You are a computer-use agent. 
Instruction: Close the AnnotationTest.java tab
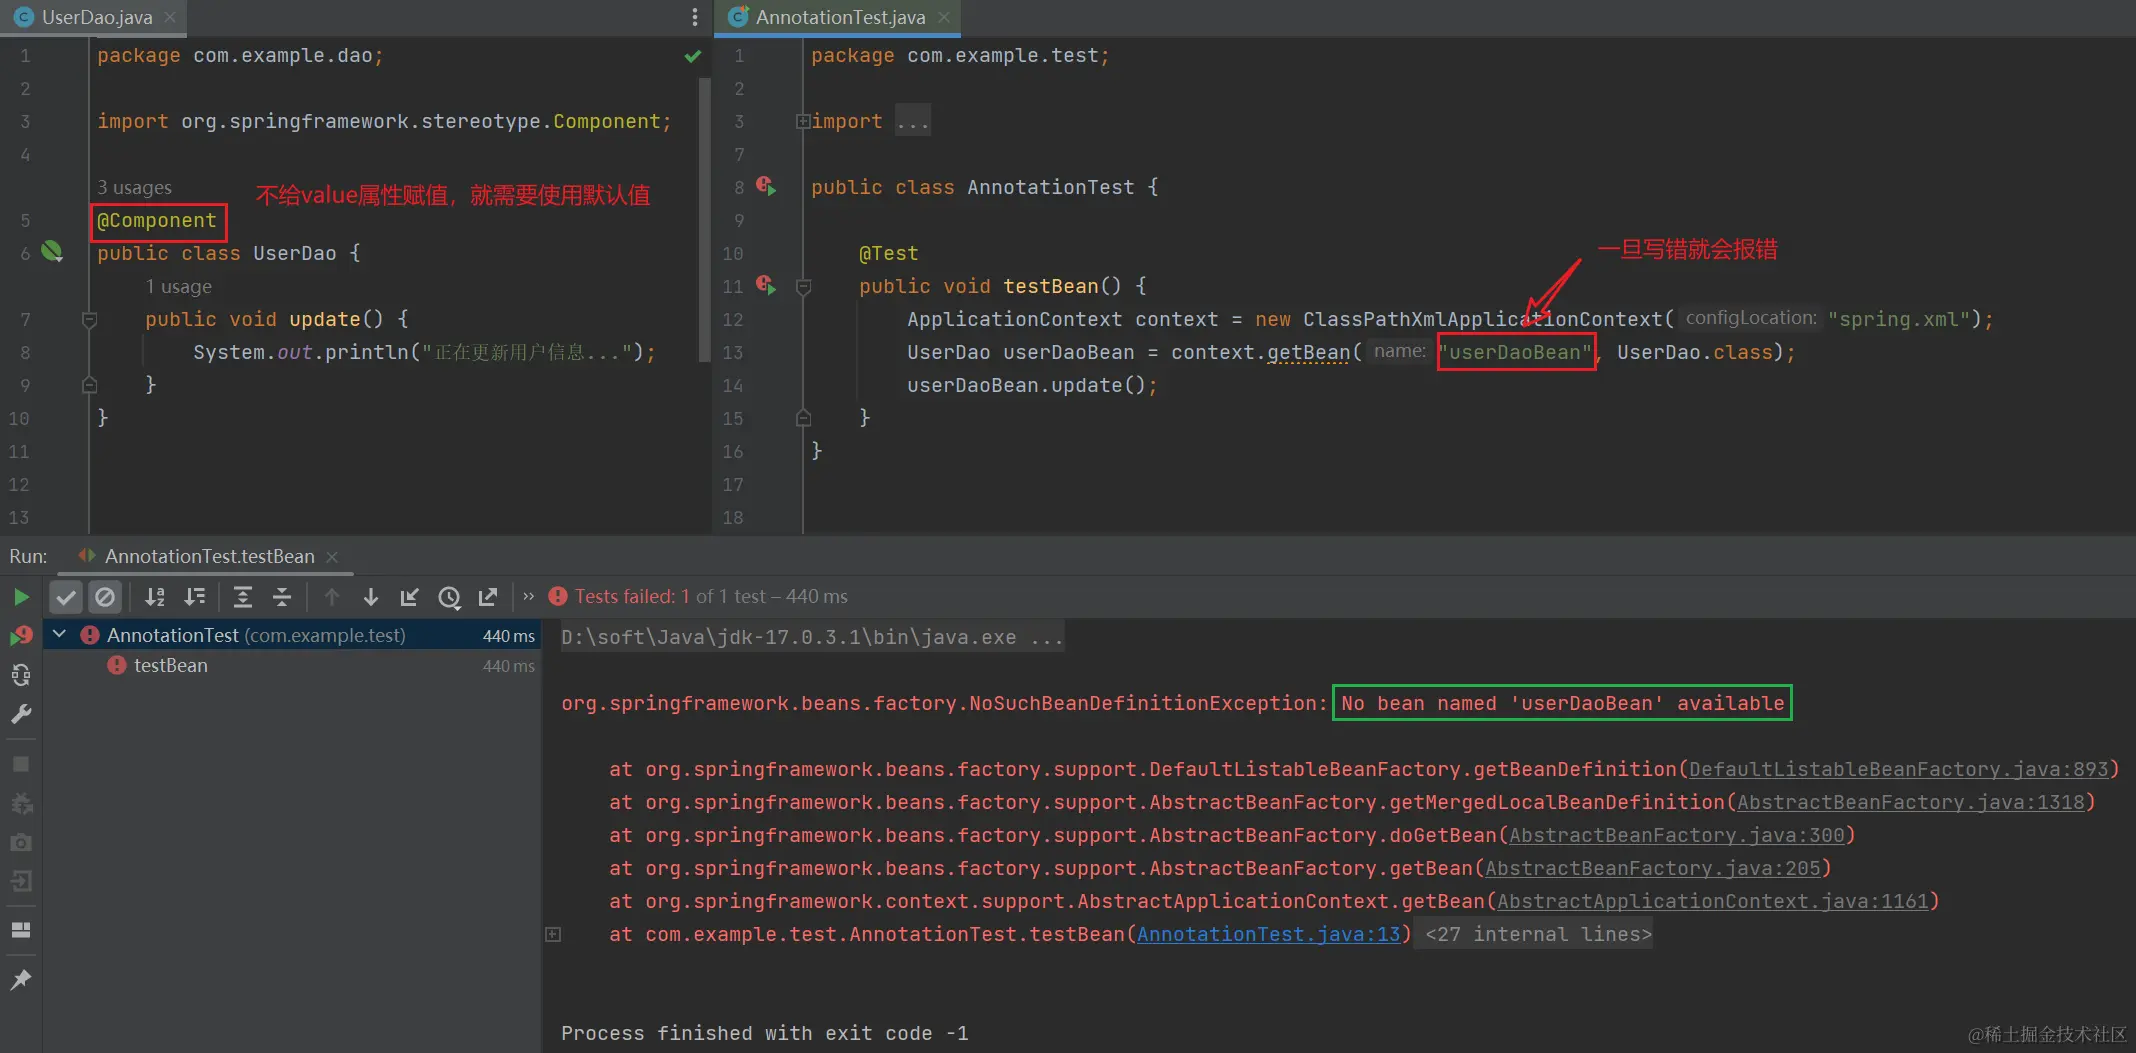[x=944, y=17]
